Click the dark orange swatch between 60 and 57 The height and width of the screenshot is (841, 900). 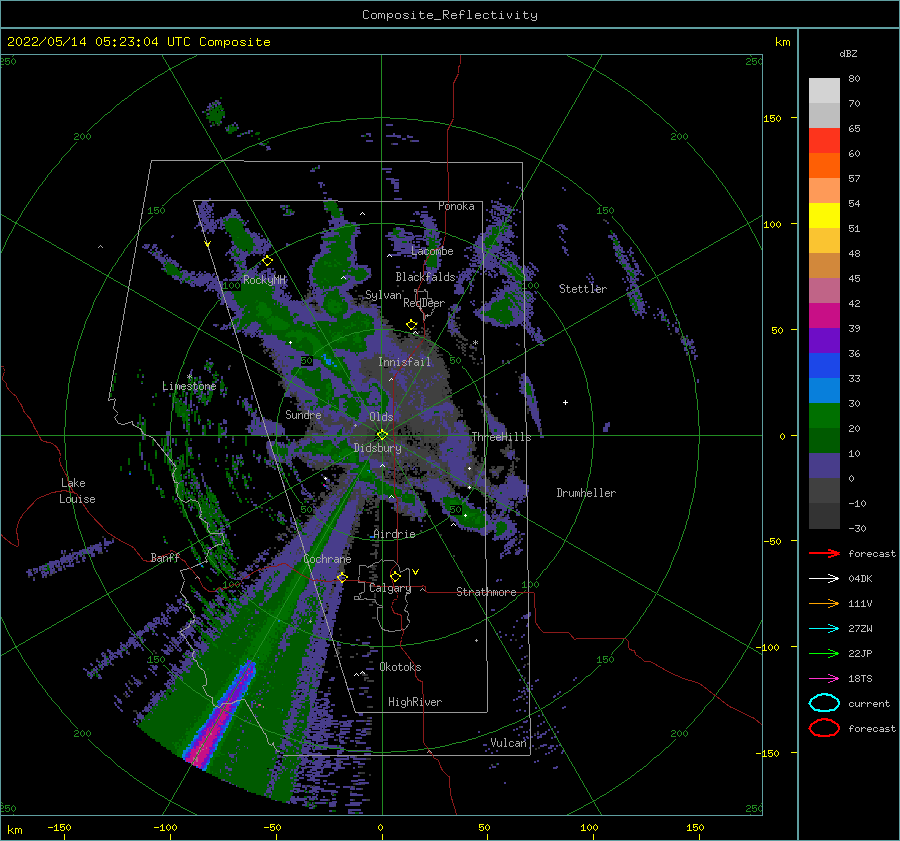[x=824, y=166]
